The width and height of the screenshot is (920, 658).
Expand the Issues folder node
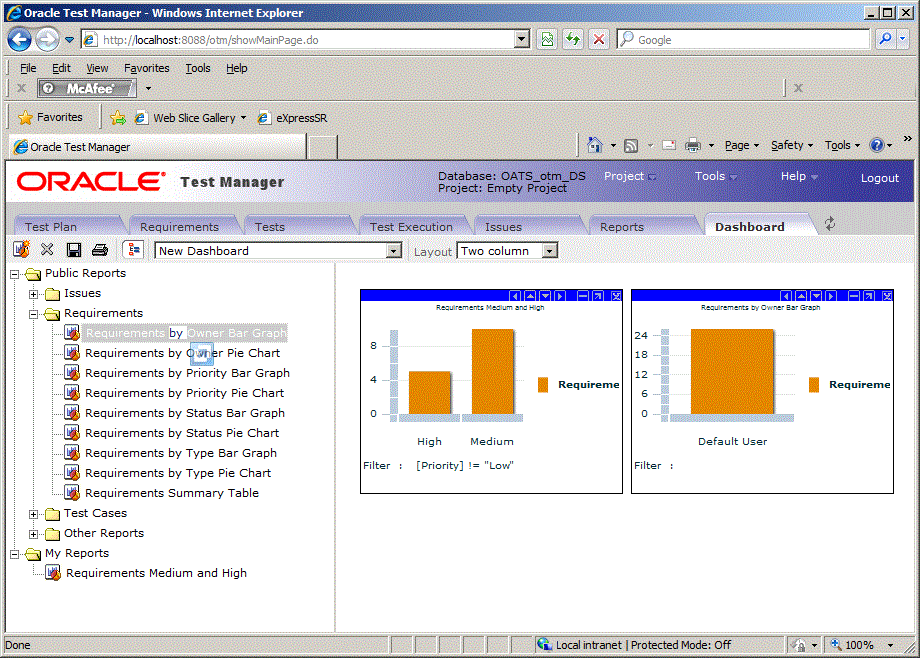click(33, 294)
